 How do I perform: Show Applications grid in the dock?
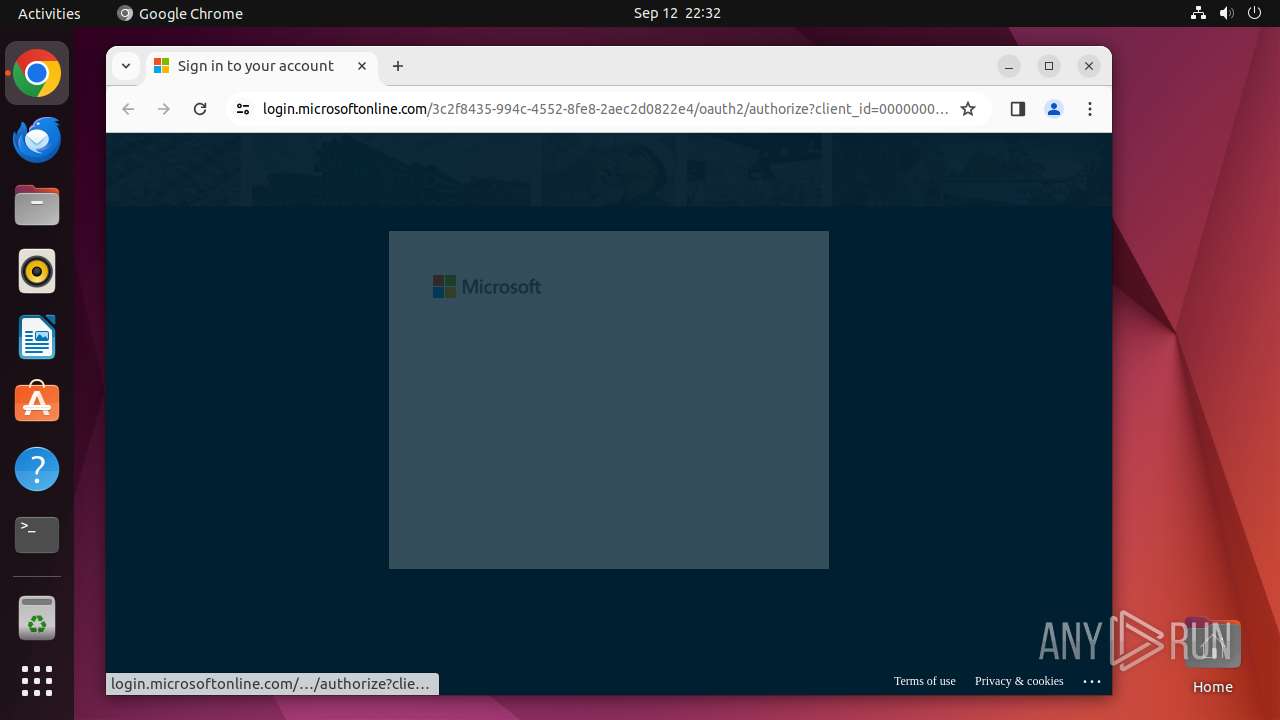tap(37, 681)
